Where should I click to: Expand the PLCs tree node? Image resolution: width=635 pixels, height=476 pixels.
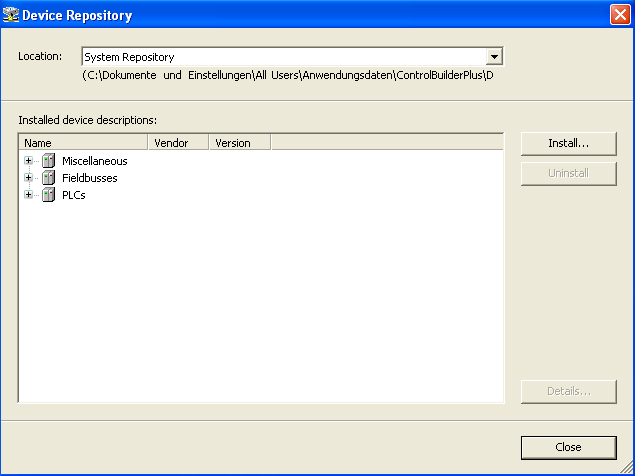point(29,195)
